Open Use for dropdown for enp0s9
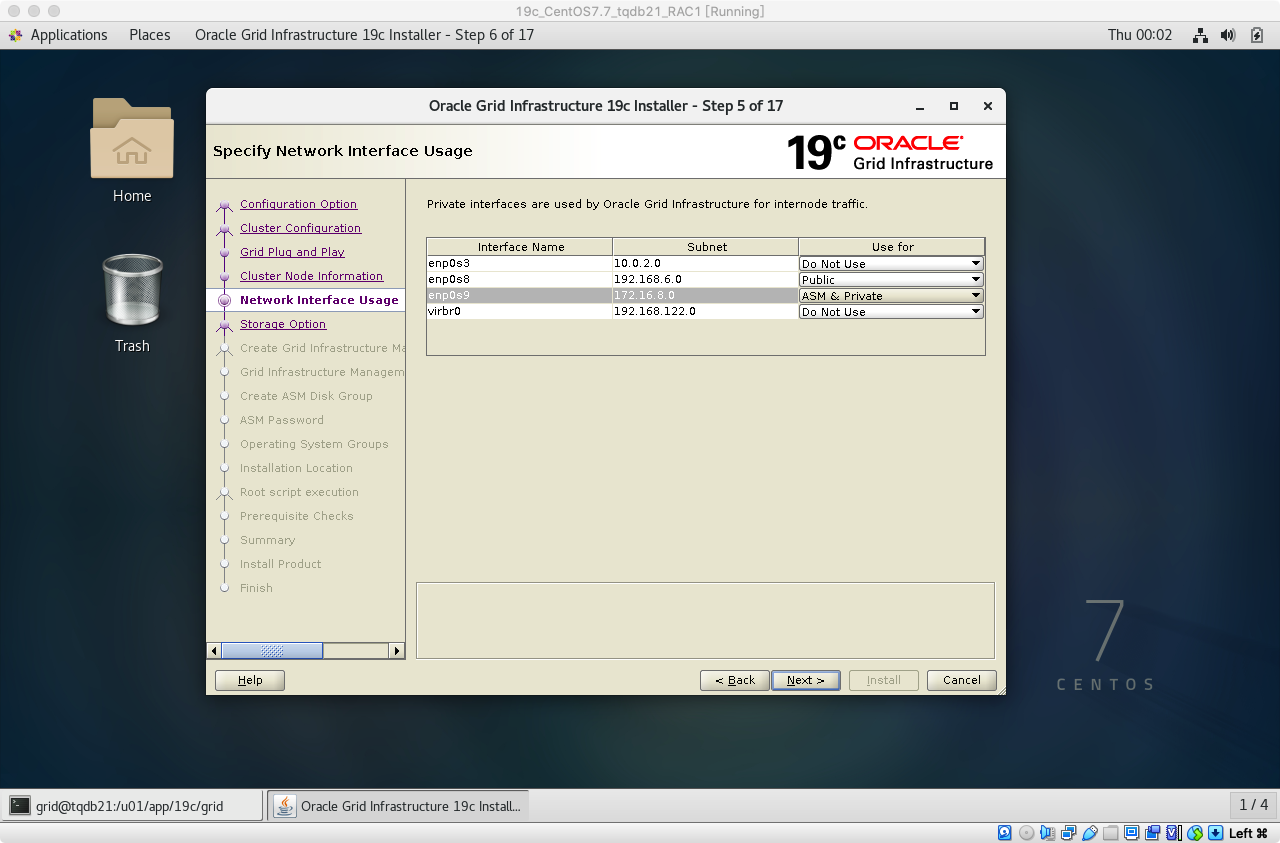 (891, 296)
